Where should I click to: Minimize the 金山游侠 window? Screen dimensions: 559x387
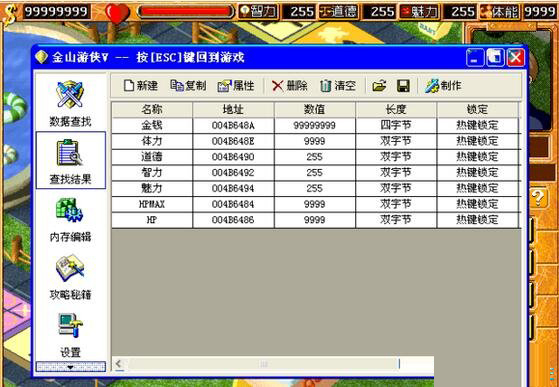coord(475,58)
